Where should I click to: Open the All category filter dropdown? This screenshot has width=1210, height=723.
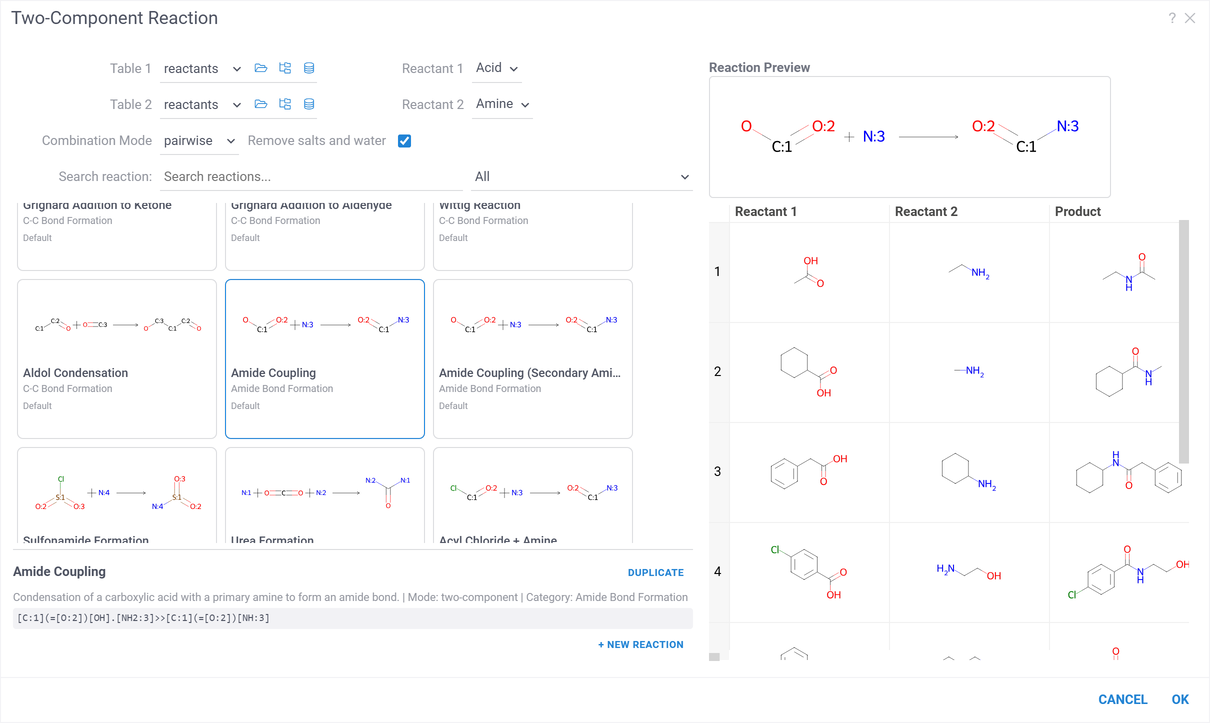(x=582, y=177)
